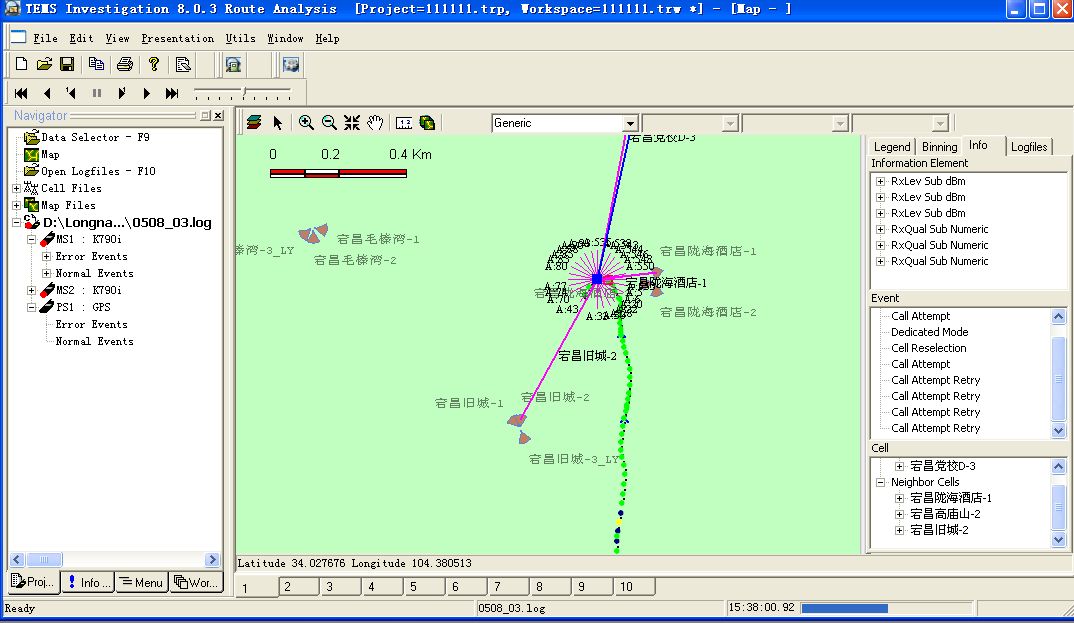This screenshot has width=1074, height=623.
Task: Select the map Pan hand tool
Action: point(375,123)
